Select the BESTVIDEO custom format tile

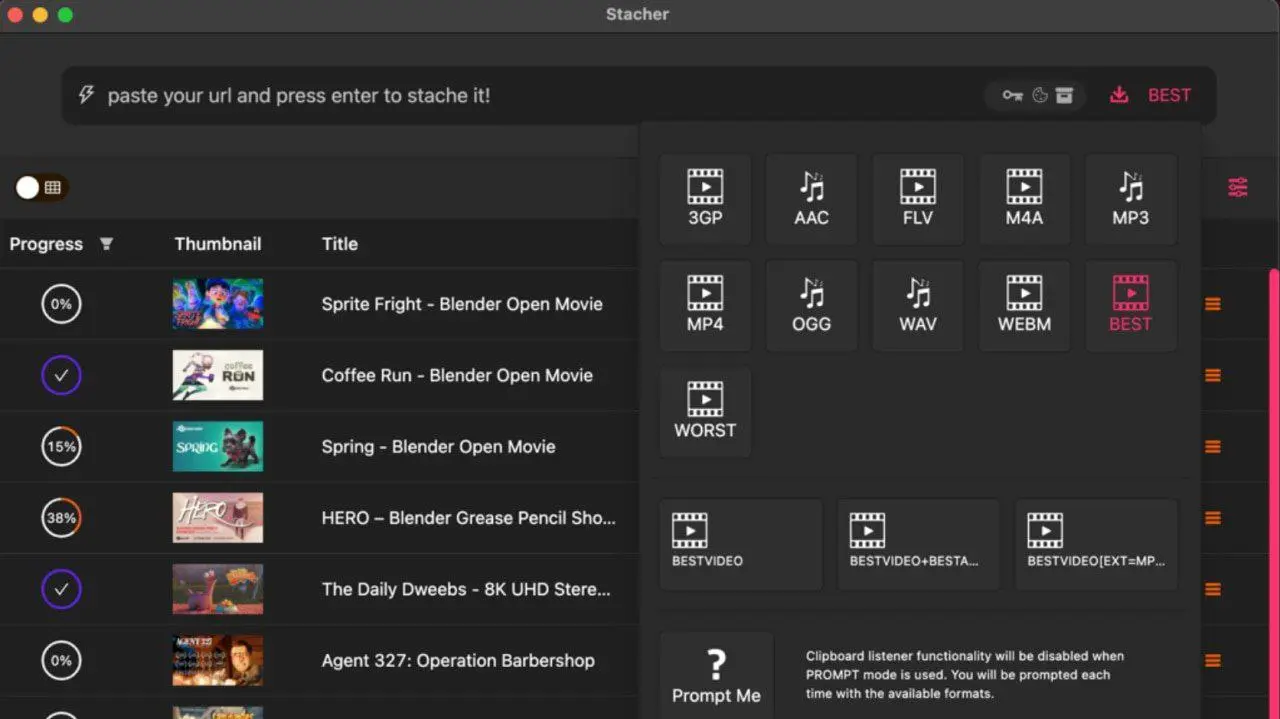click(x=741, y=545)
